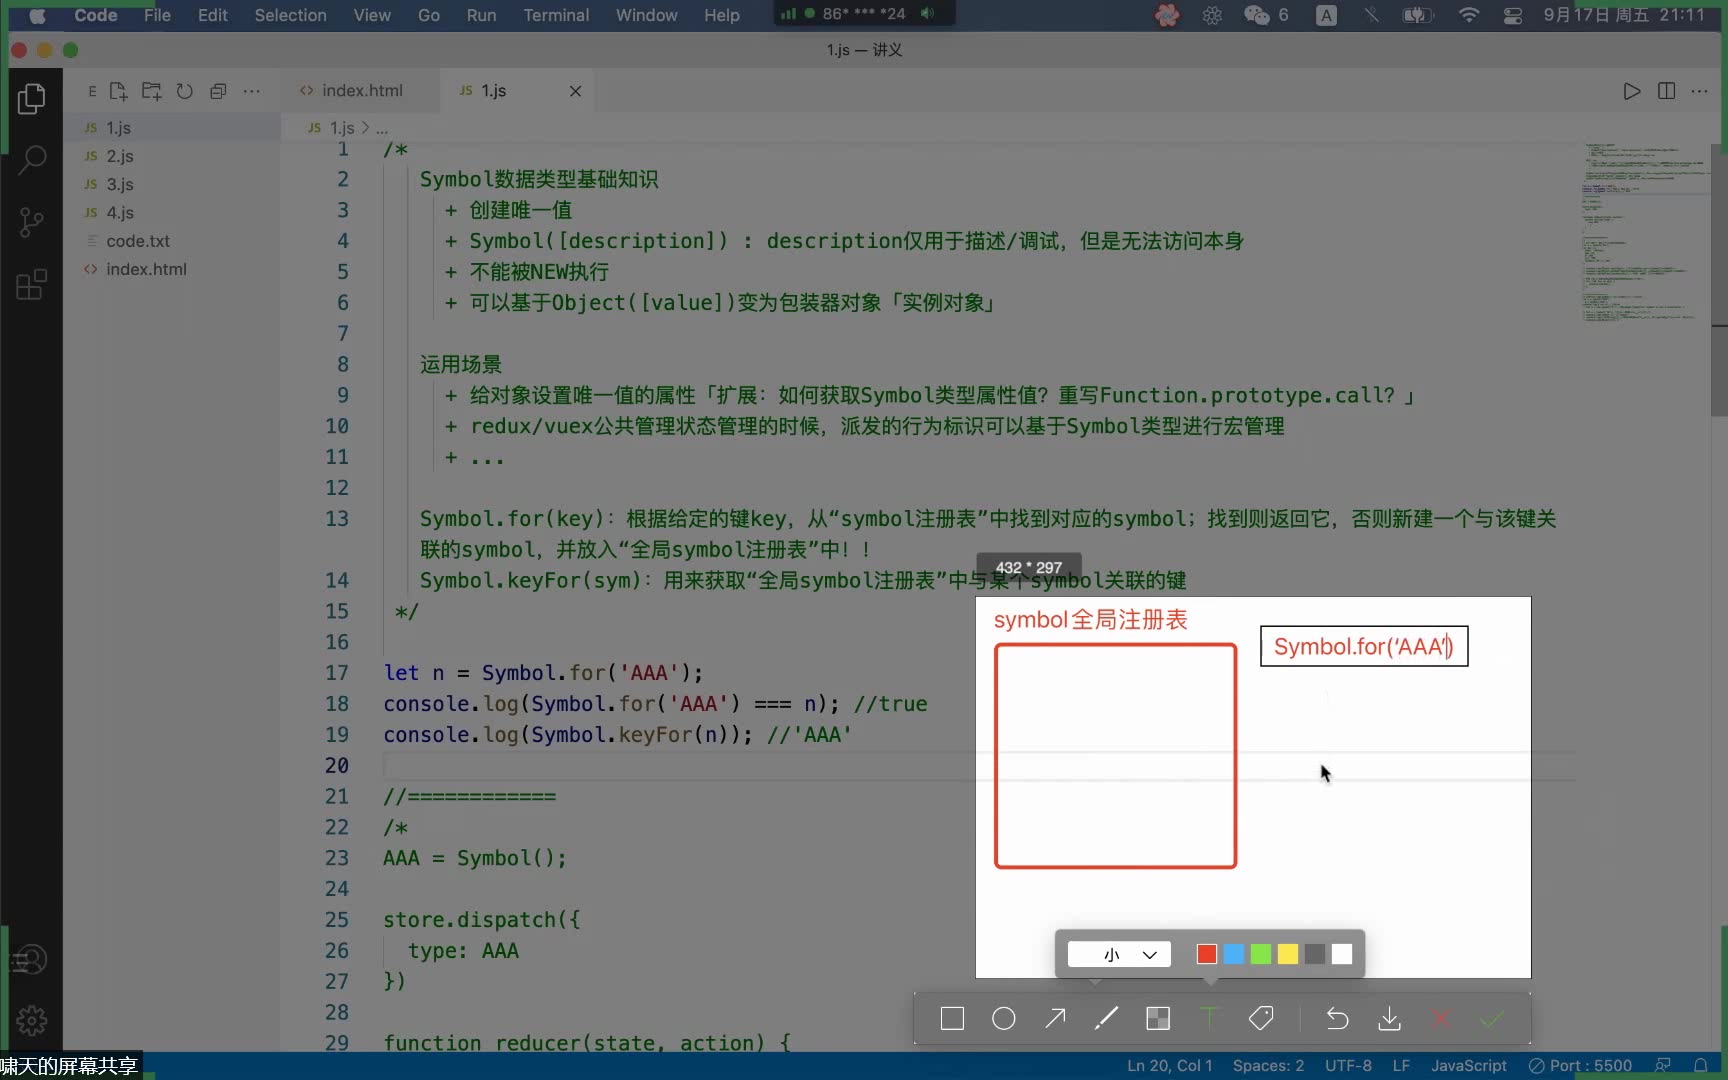This screenshot has height=1080, width=1728.
Task: Change language mode JavaScript in status bar
Action: (x=1469, y=1065)
